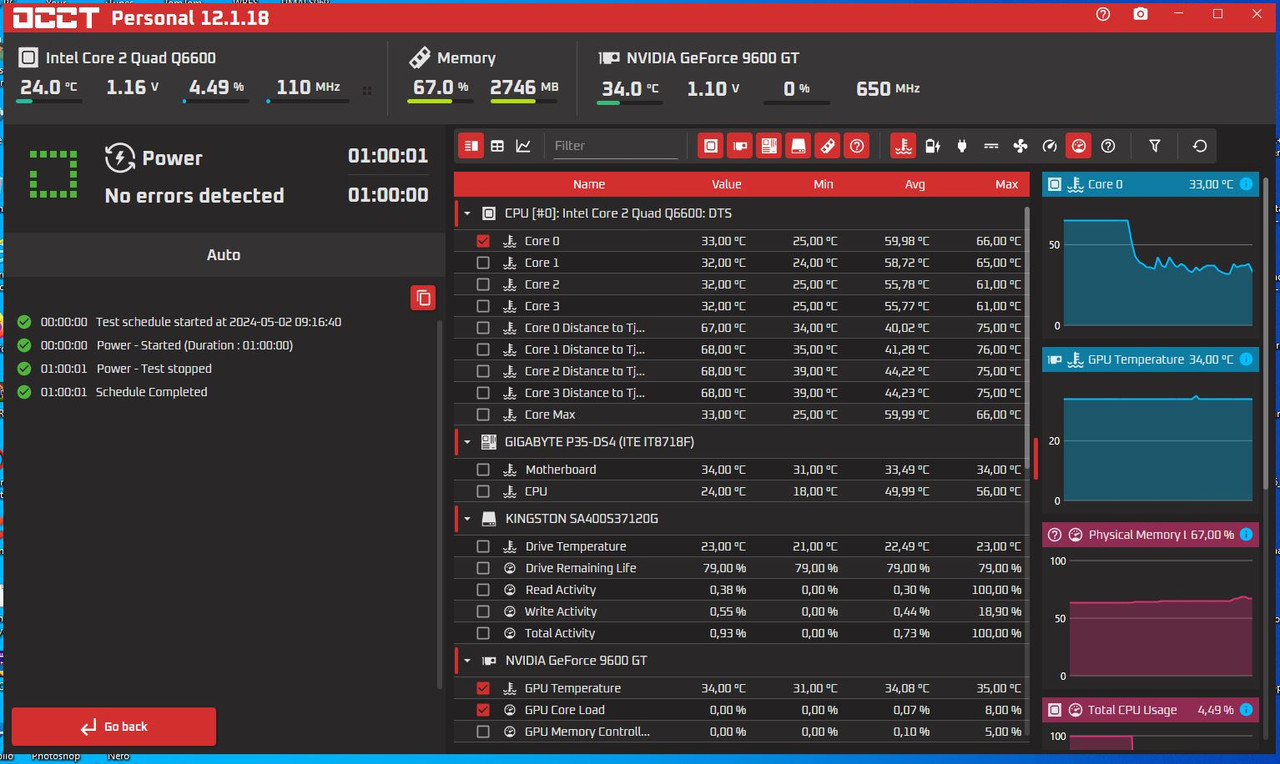Uncheck the Core 0 sensor checkbox
Screen dimensions: 1280x764
click(483, 241)
